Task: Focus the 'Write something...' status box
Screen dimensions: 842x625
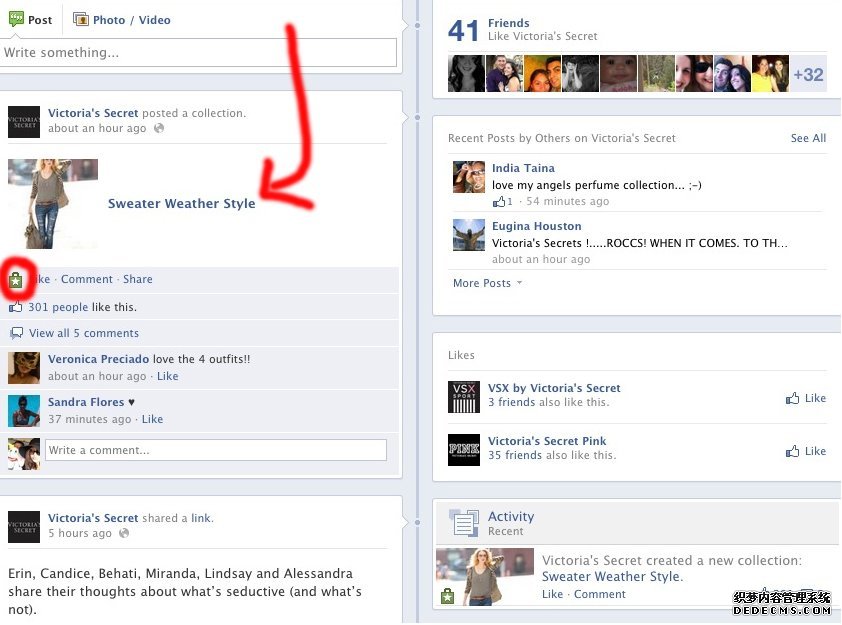Action: [198, 53]
